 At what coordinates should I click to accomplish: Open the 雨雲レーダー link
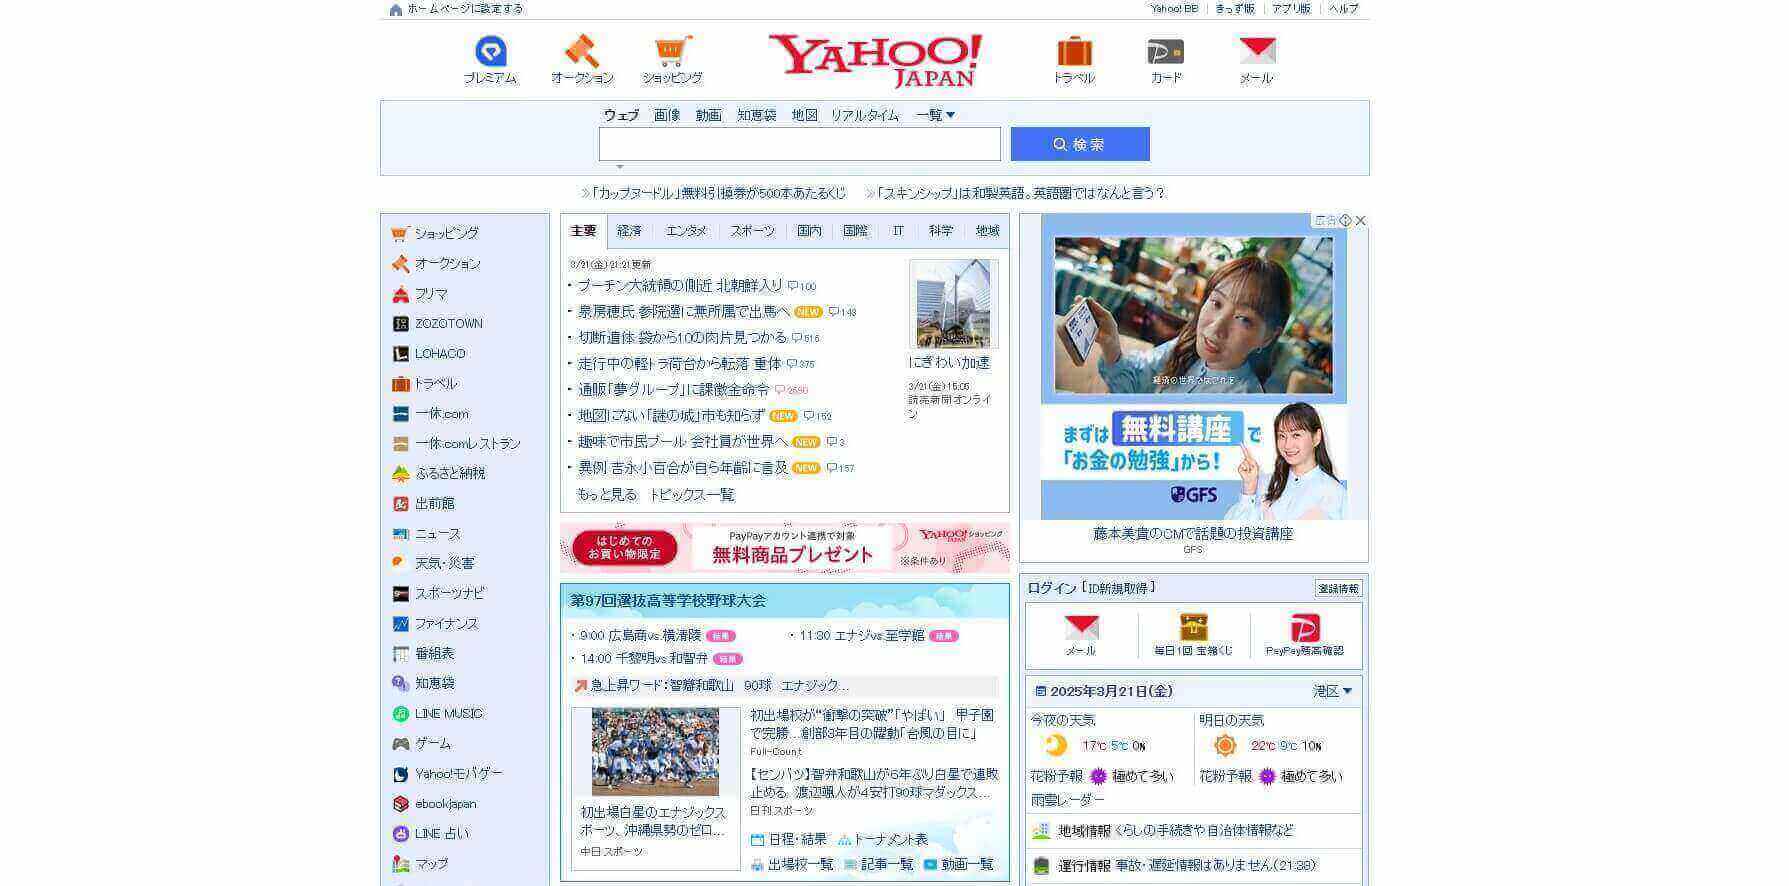tap(1068, 800)
